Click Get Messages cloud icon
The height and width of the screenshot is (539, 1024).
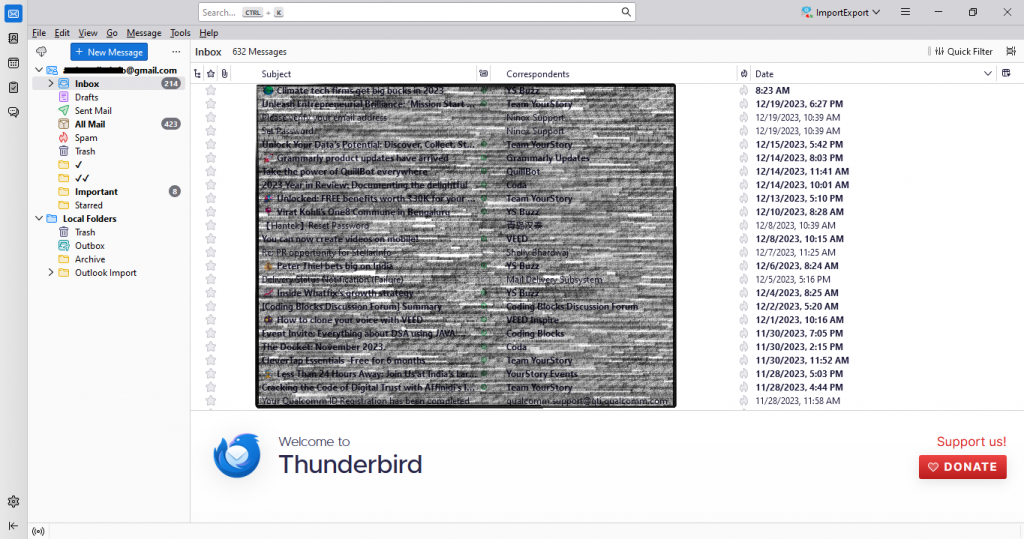tap(42, 52)
